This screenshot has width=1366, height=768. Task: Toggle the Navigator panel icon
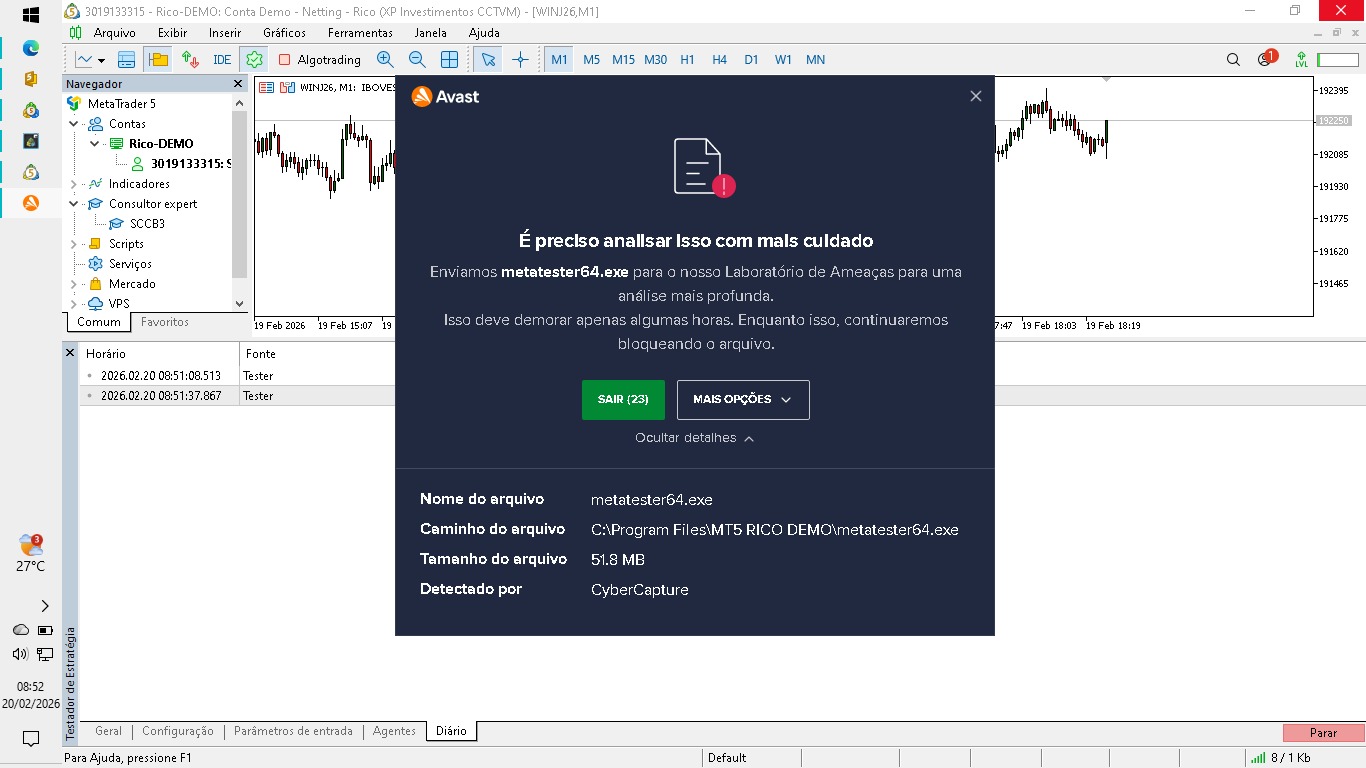click(157, 59)
